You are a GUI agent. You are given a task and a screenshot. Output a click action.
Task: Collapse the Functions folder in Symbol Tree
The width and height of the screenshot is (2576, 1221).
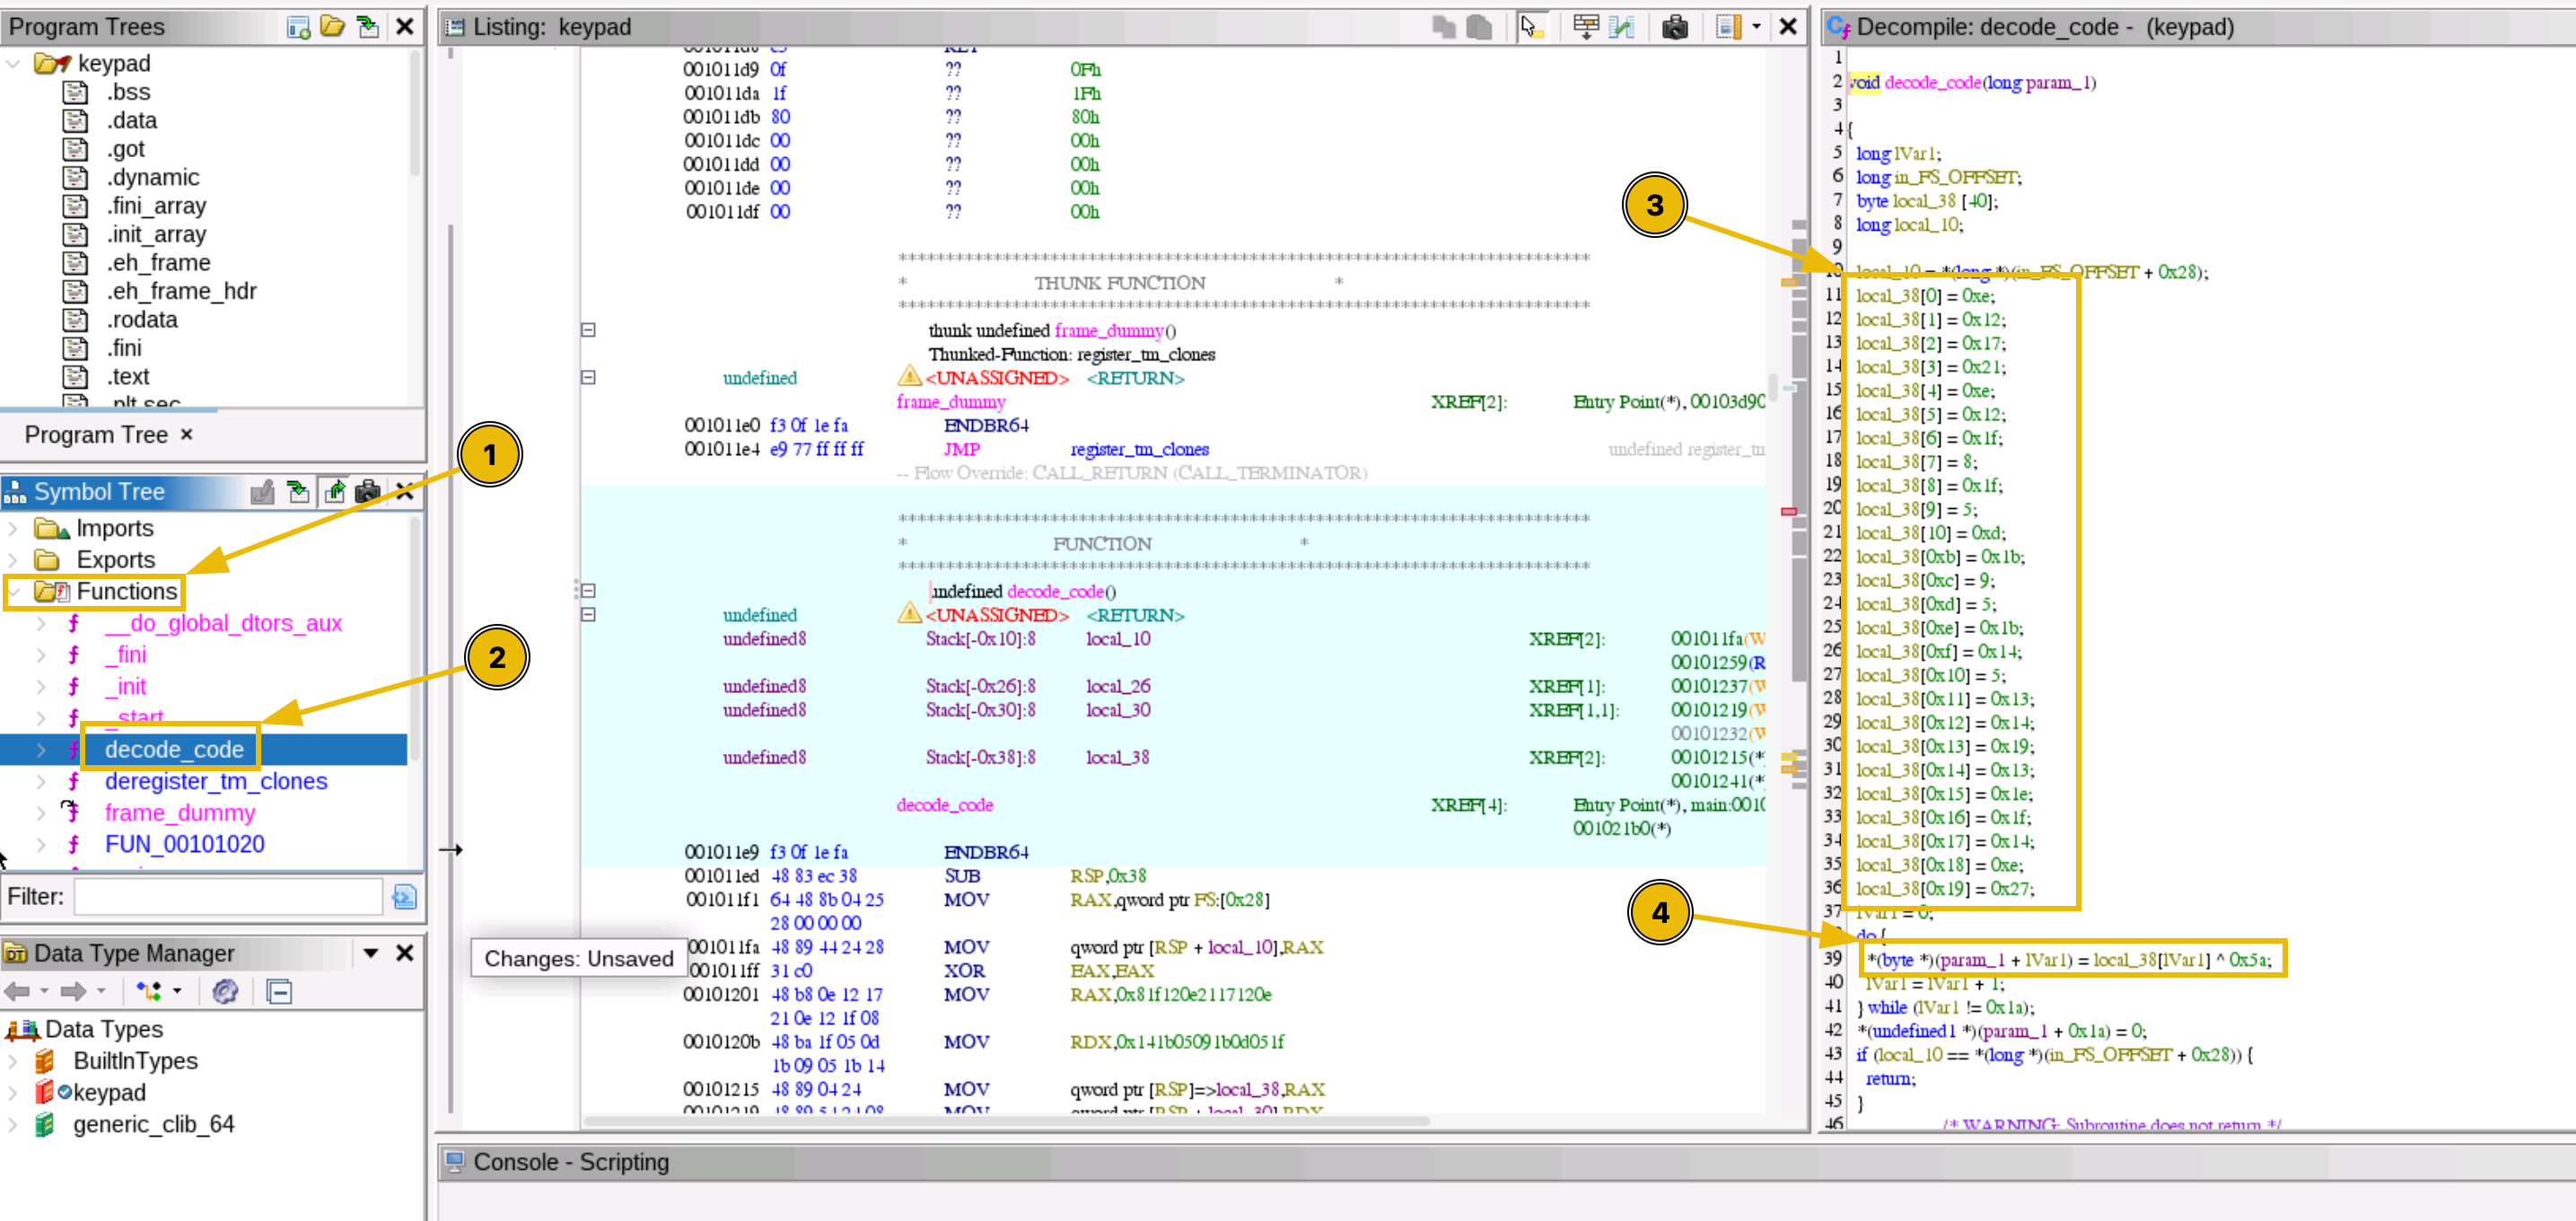pyautogui.click(x=13, y=592)
